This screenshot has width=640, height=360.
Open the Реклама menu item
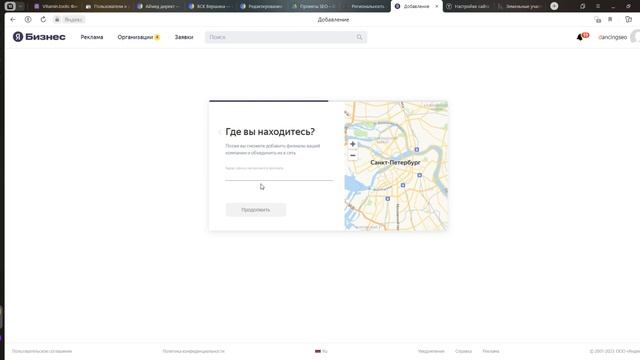coord(92,37)
